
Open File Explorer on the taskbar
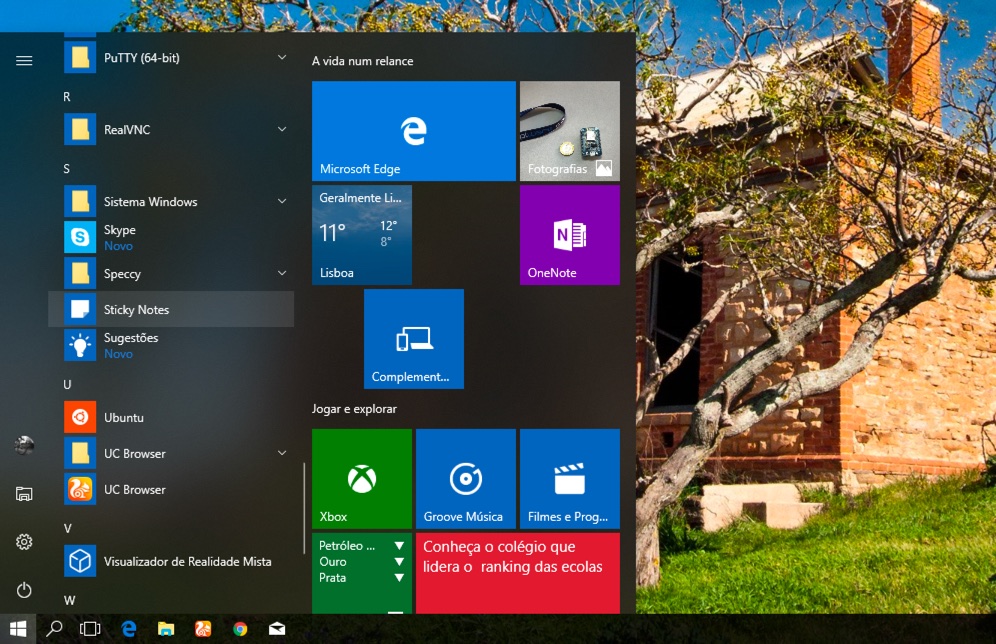[x=166, y=629]
